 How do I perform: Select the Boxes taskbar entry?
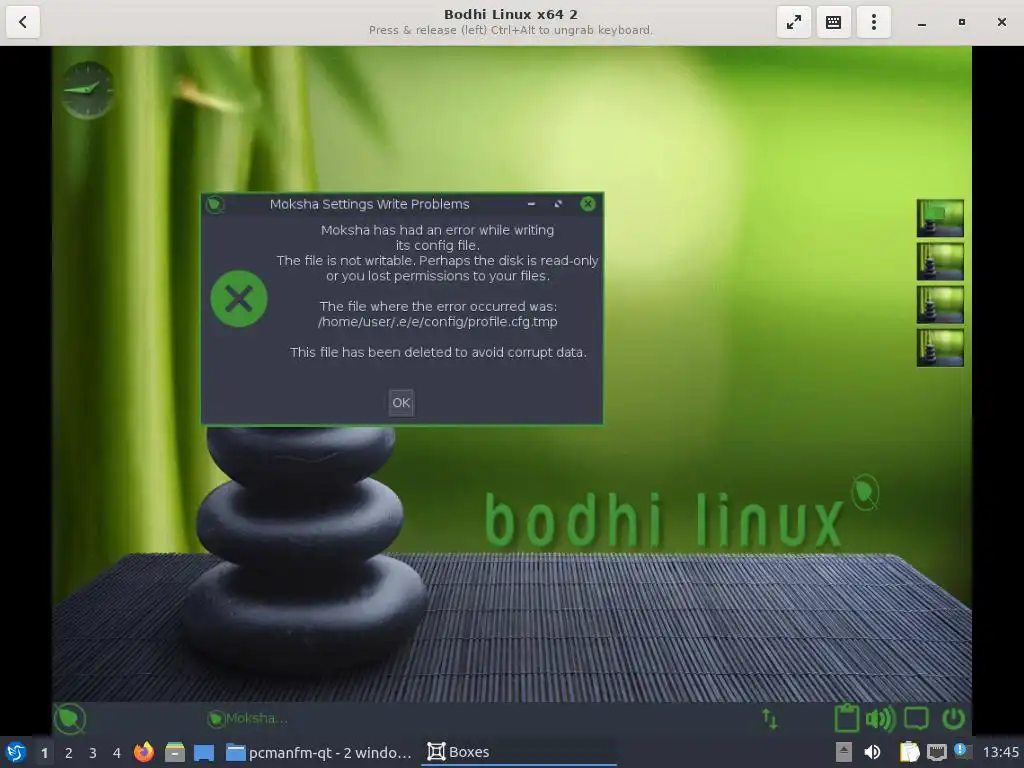point(519,752)
